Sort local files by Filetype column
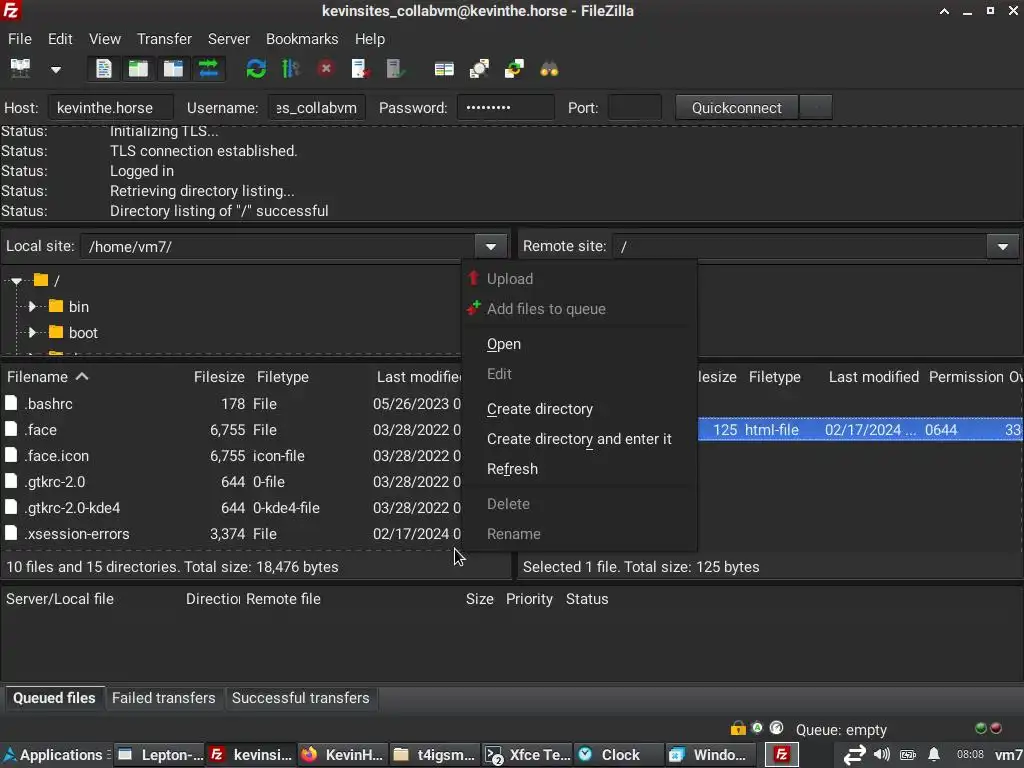 point(282,377)
